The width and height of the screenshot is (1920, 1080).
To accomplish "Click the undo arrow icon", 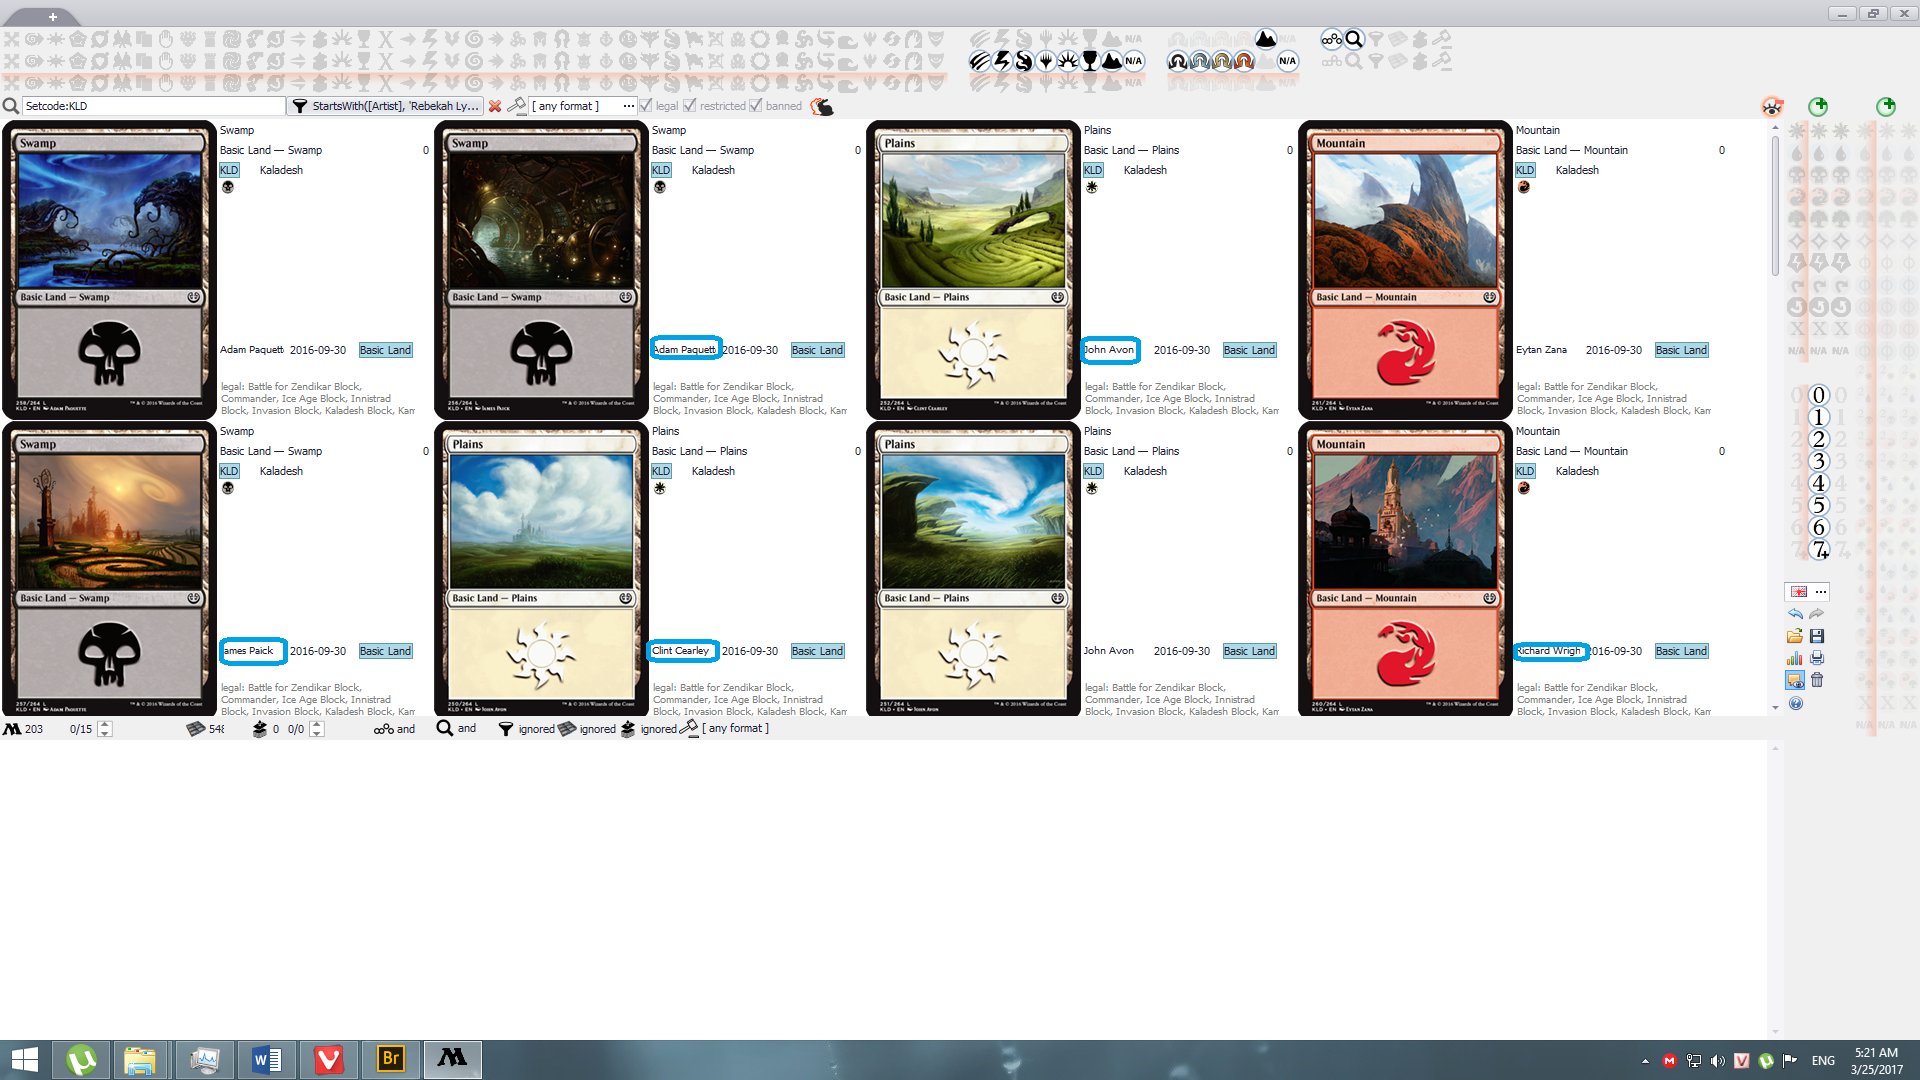I will (1795, 614).
